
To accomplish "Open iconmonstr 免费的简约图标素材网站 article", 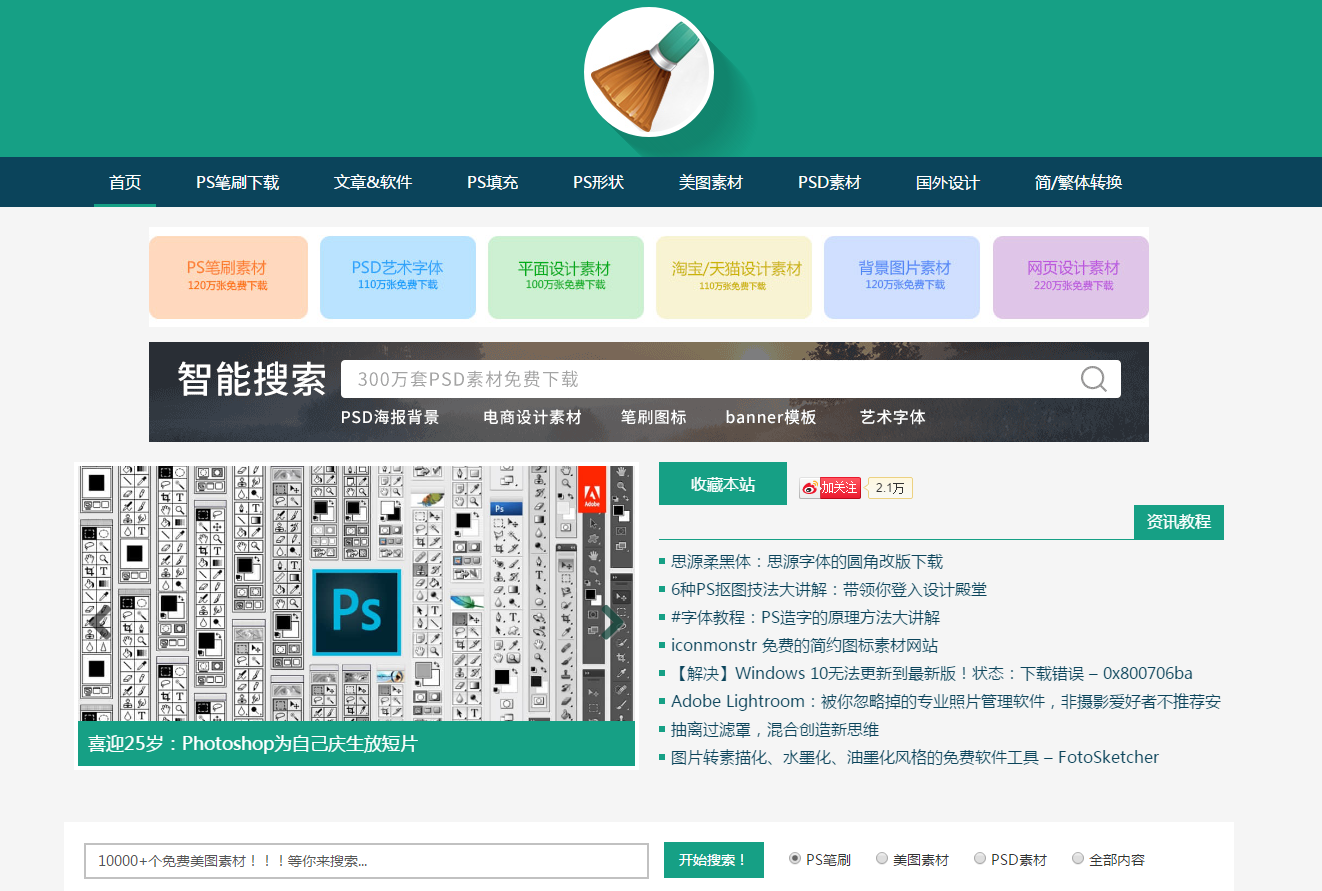I will click(805, 646).
